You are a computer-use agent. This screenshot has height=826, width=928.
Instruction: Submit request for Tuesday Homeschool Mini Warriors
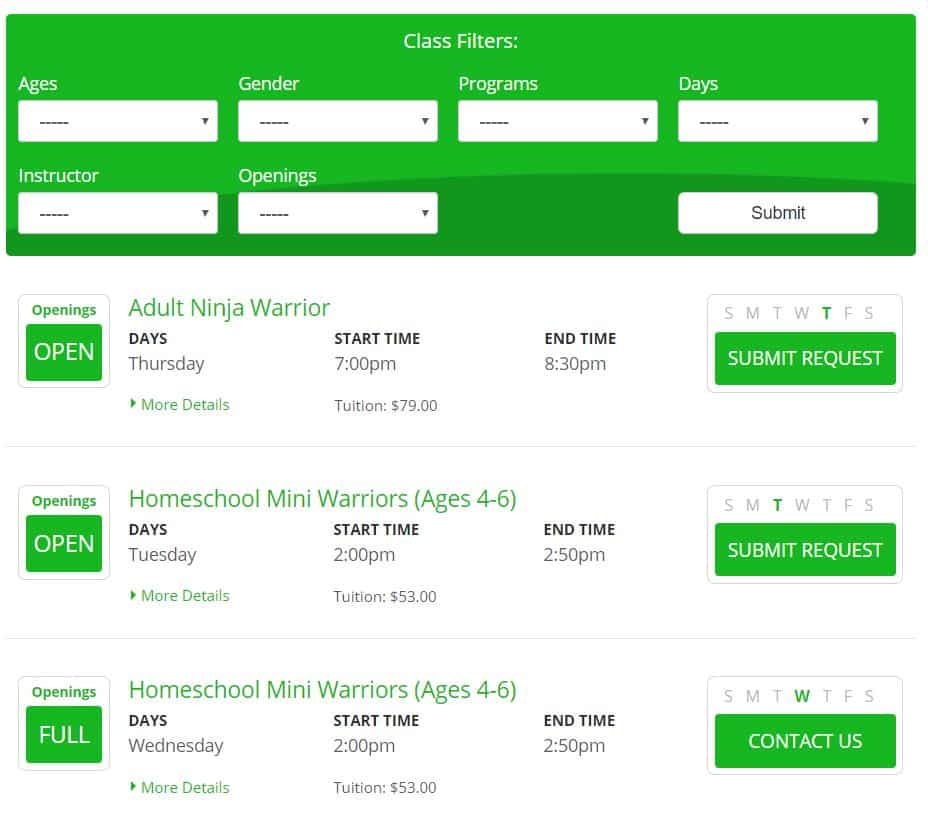(x=805, y=550)
